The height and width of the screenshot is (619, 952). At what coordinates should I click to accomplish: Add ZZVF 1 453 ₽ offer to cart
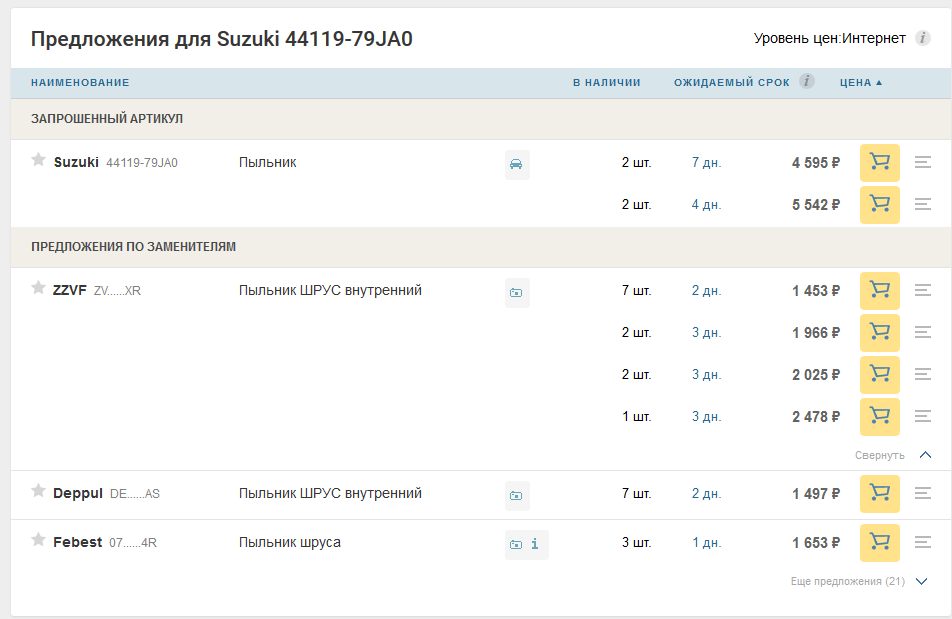tap(879, 291)
